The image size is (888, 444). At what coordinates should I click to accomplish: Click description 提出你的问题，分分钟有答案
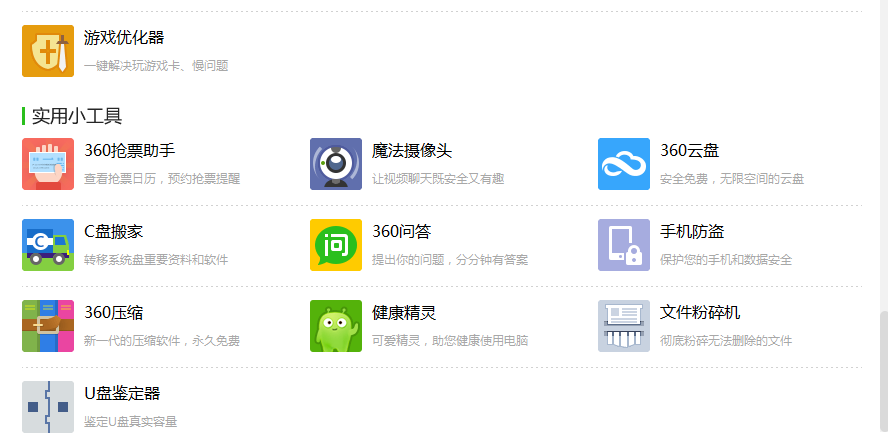click(450, 260)
